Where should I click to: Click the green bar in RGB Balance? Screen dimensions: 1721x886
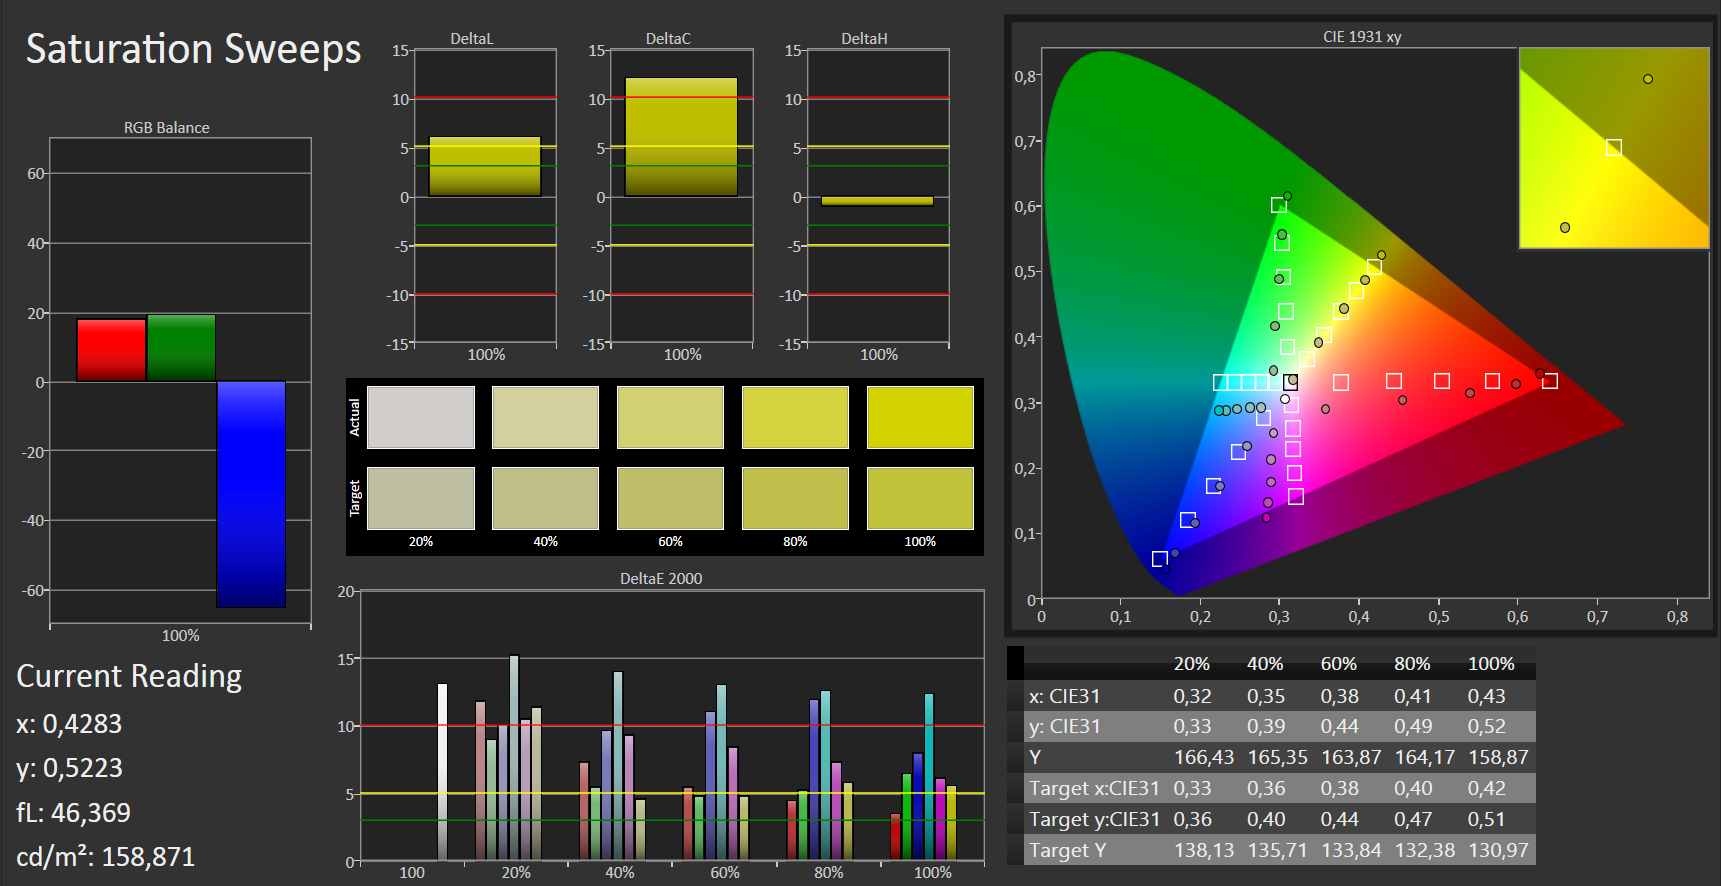click(x=181, y=348)
